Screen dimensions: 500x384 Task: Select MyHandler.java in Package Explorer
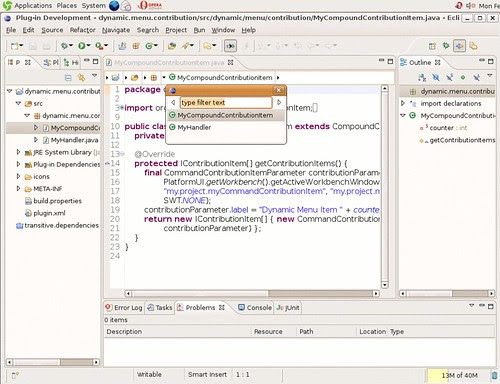(71, 140)
